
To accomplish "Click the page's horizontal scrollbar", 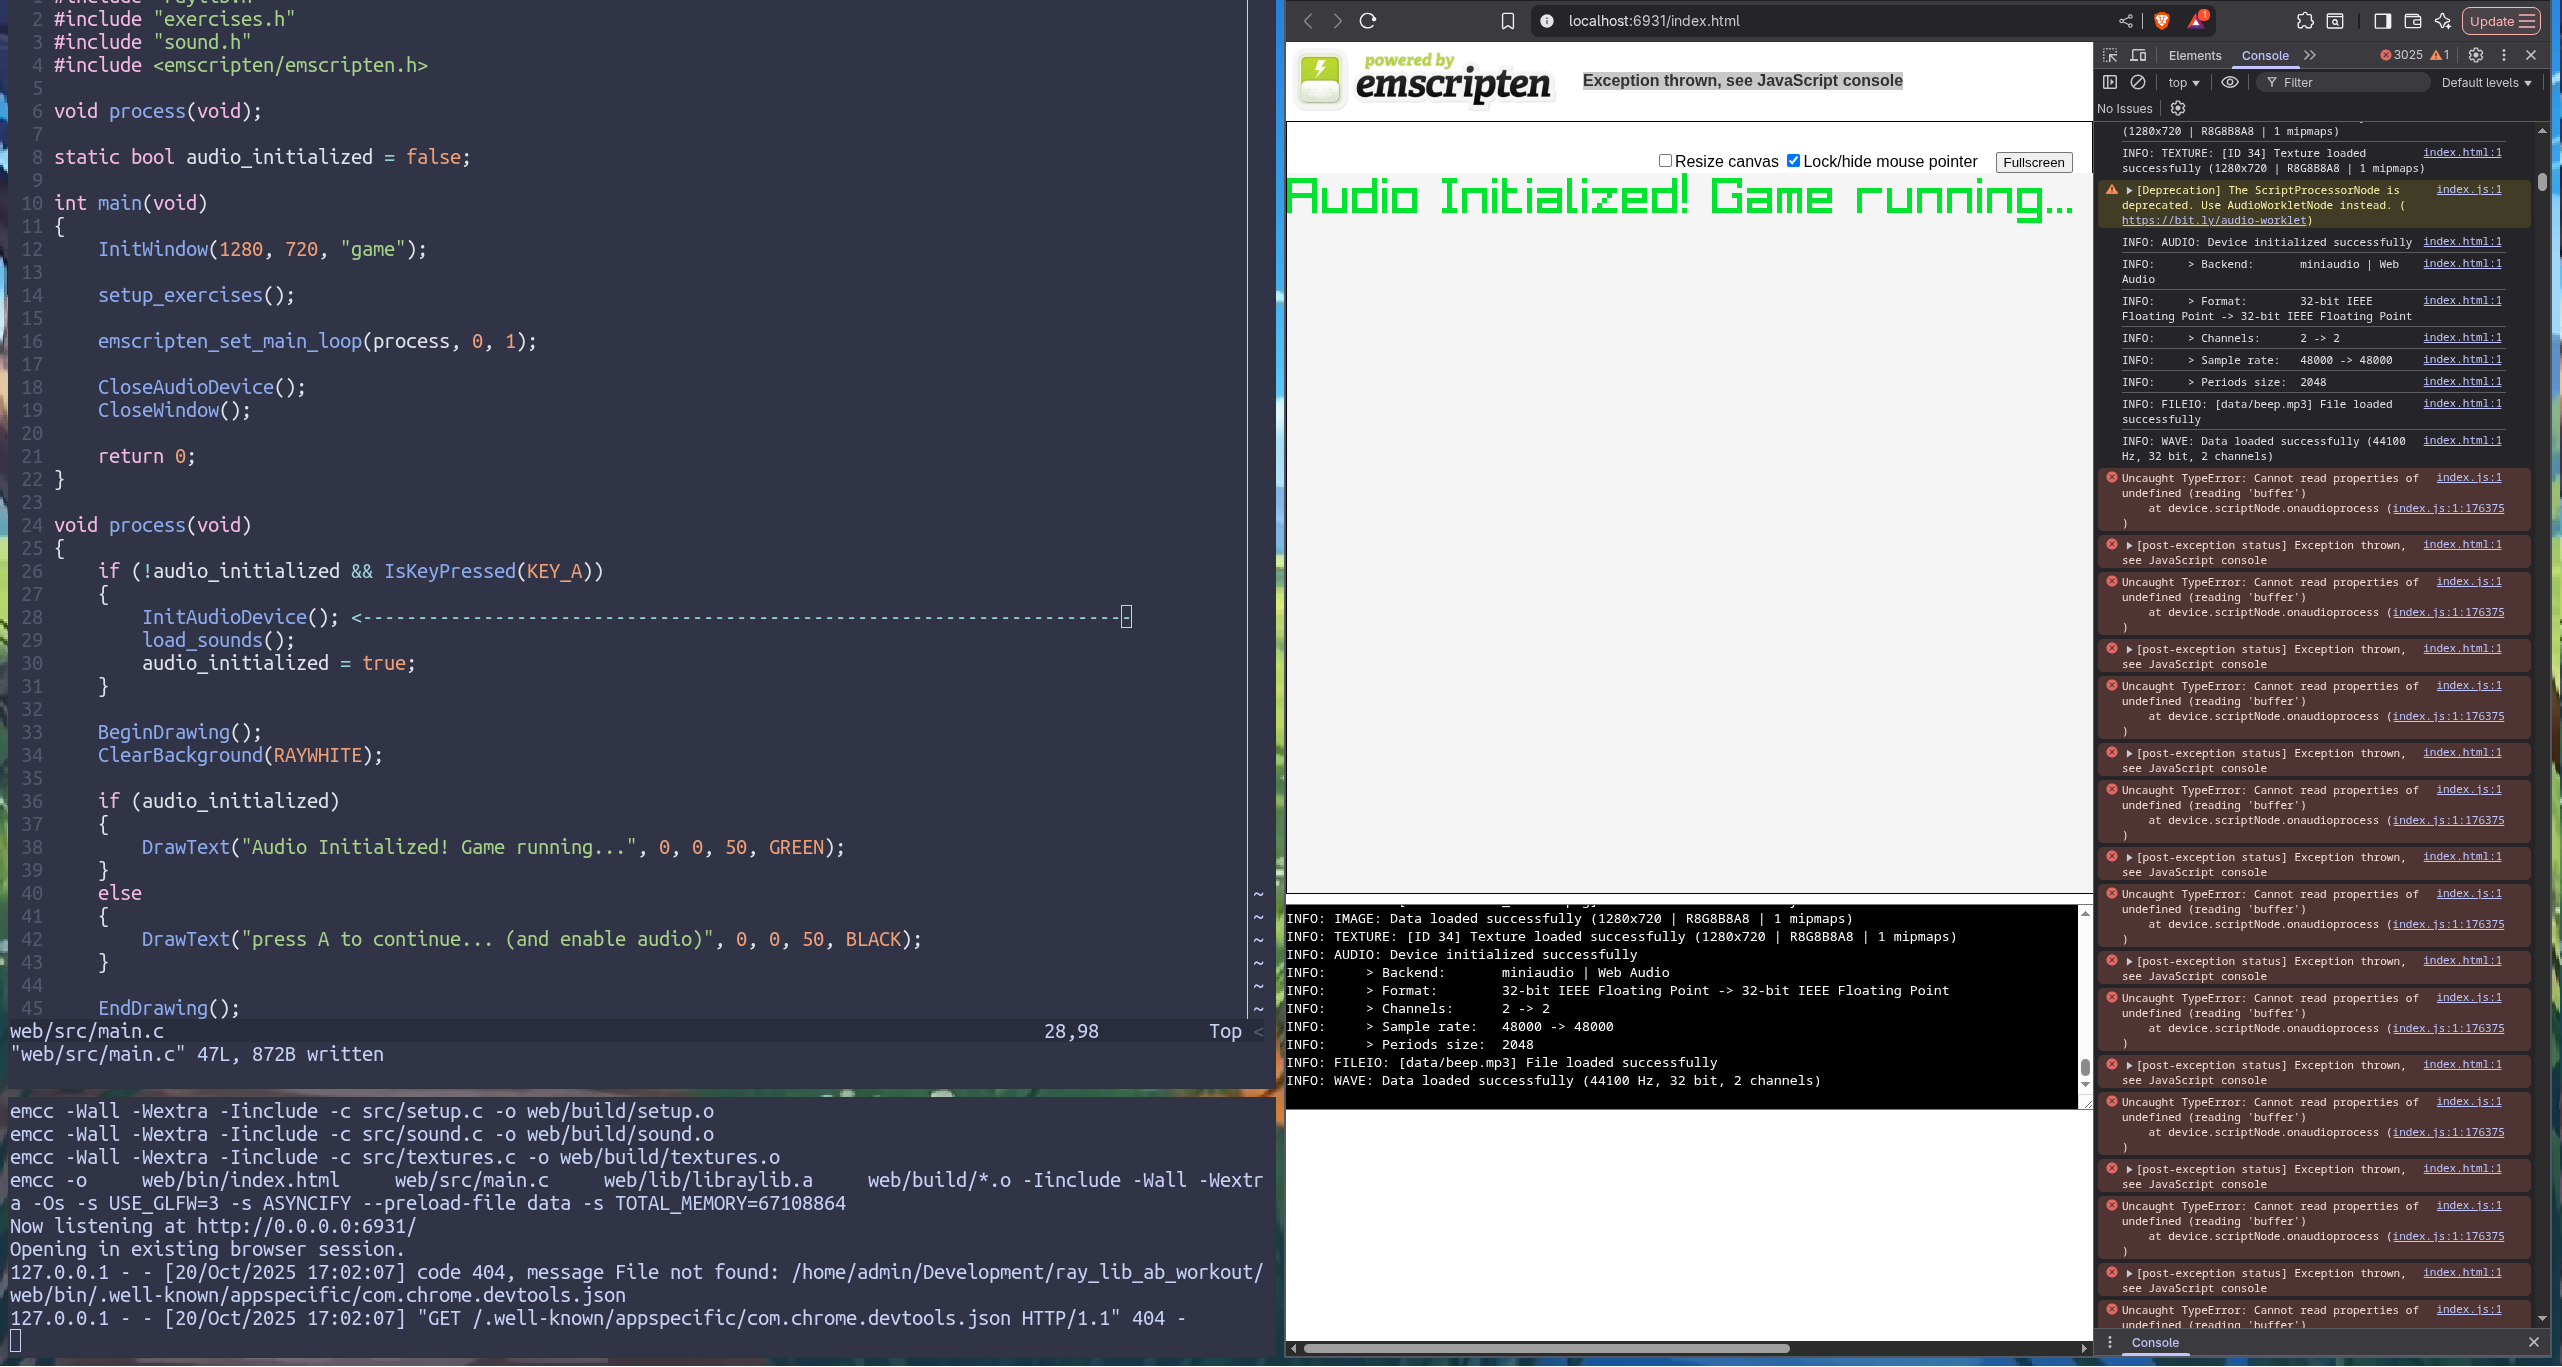I will pos(1546,1348).
